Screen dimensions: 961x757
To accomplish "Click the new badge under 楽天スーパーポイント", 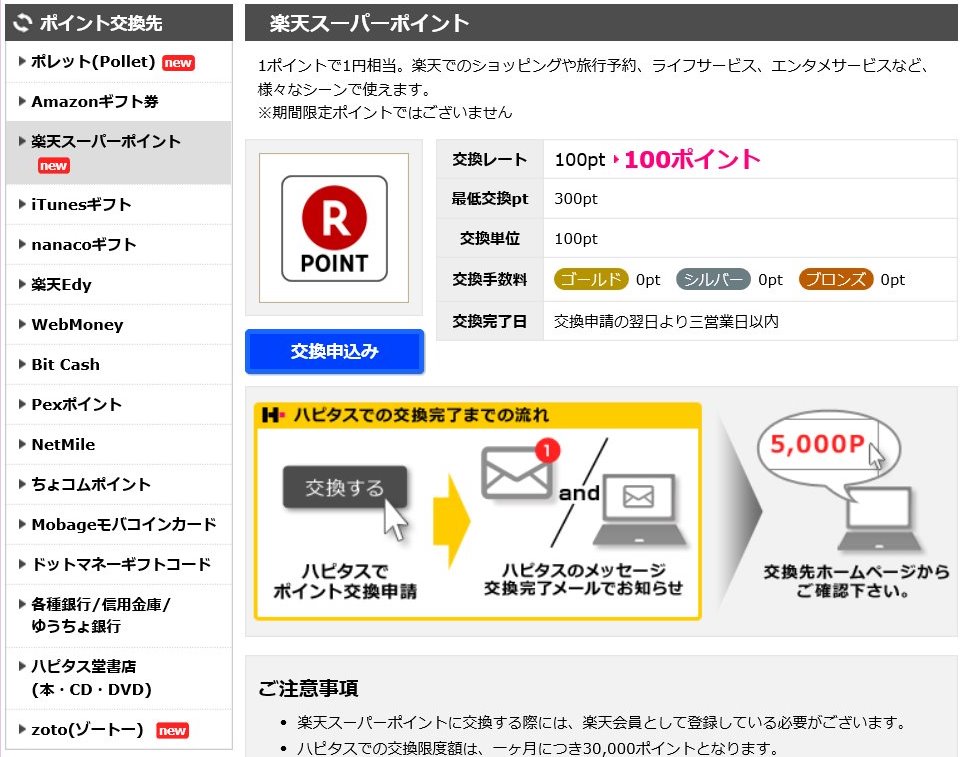I will coord(54,165).
